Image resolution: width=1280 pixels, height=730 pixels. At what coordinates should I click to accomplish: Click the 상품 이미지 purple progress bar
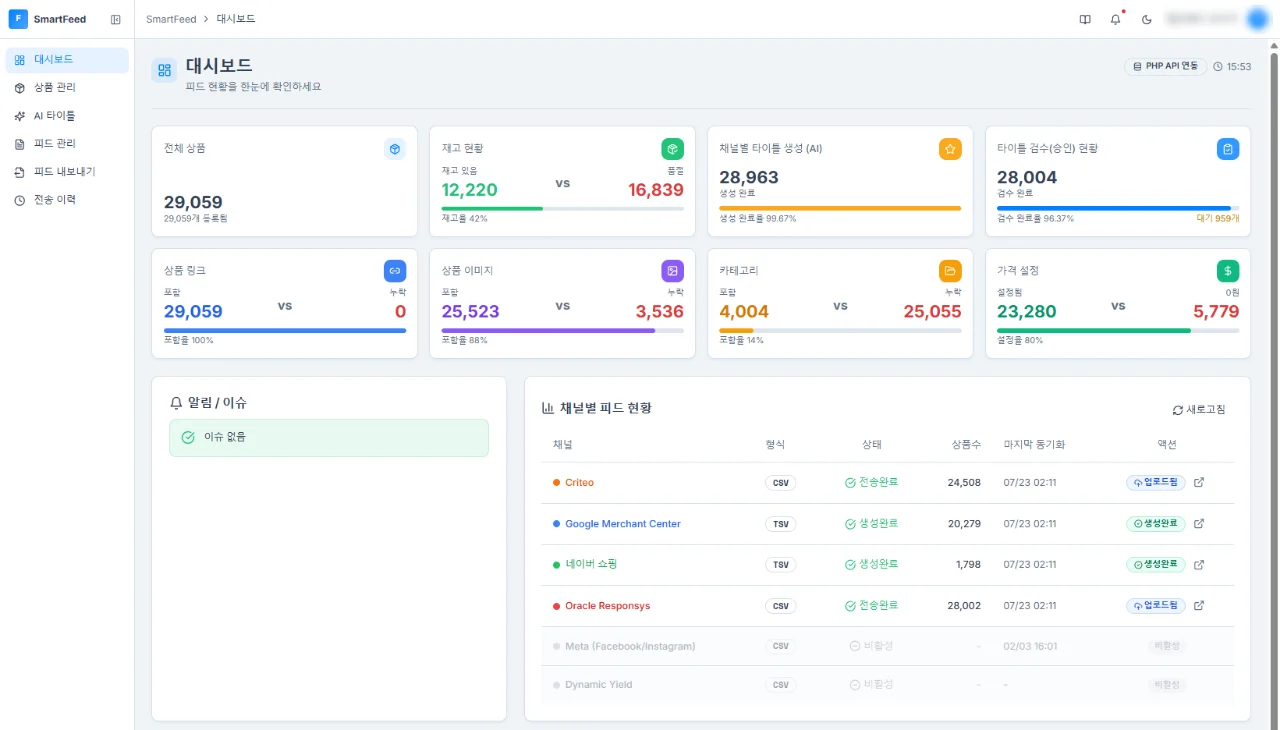tap(563, 330)
